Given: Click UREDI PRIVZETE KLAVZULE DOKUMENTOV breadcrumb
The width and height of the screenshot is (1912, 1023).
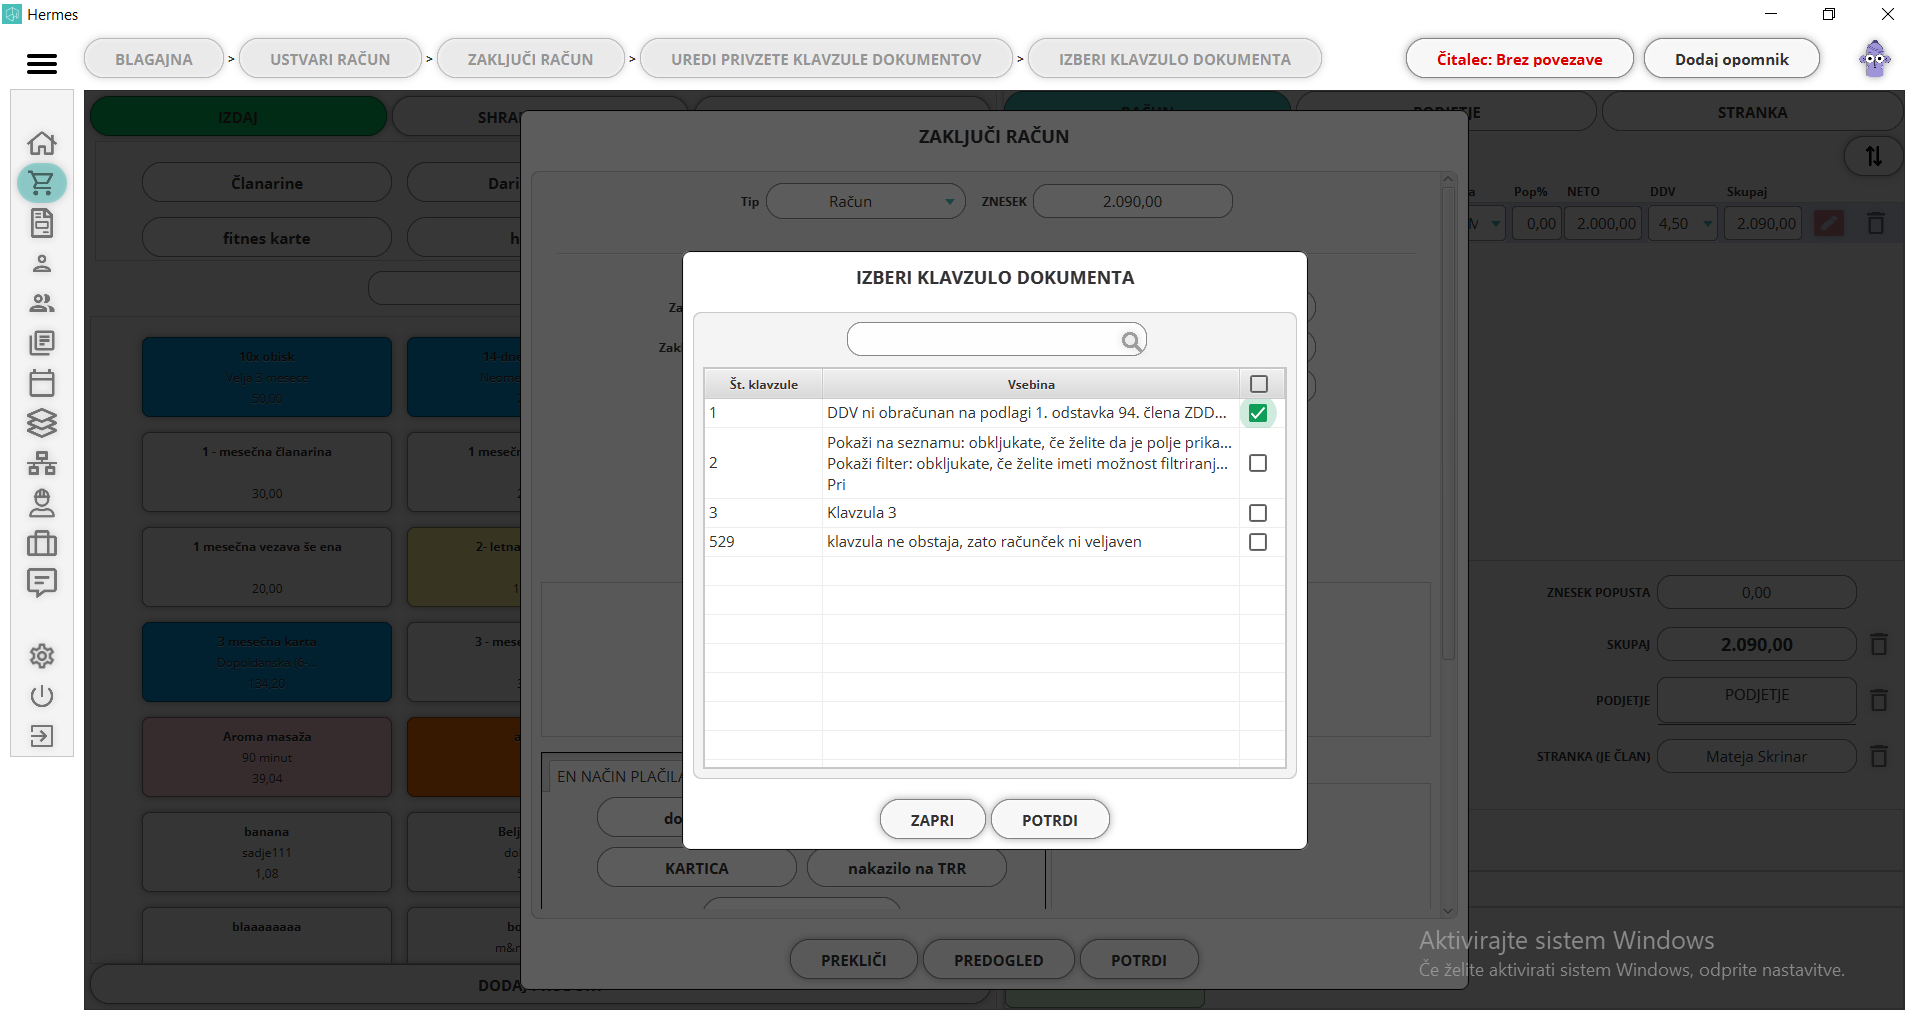Looking at the screenshot, I should point(826,59).
